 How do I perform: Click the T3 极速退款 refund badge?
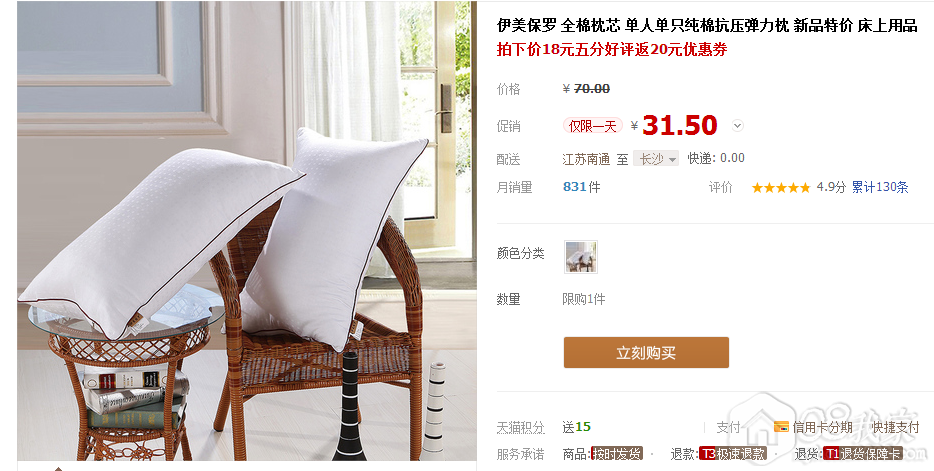tap(733, 454)
